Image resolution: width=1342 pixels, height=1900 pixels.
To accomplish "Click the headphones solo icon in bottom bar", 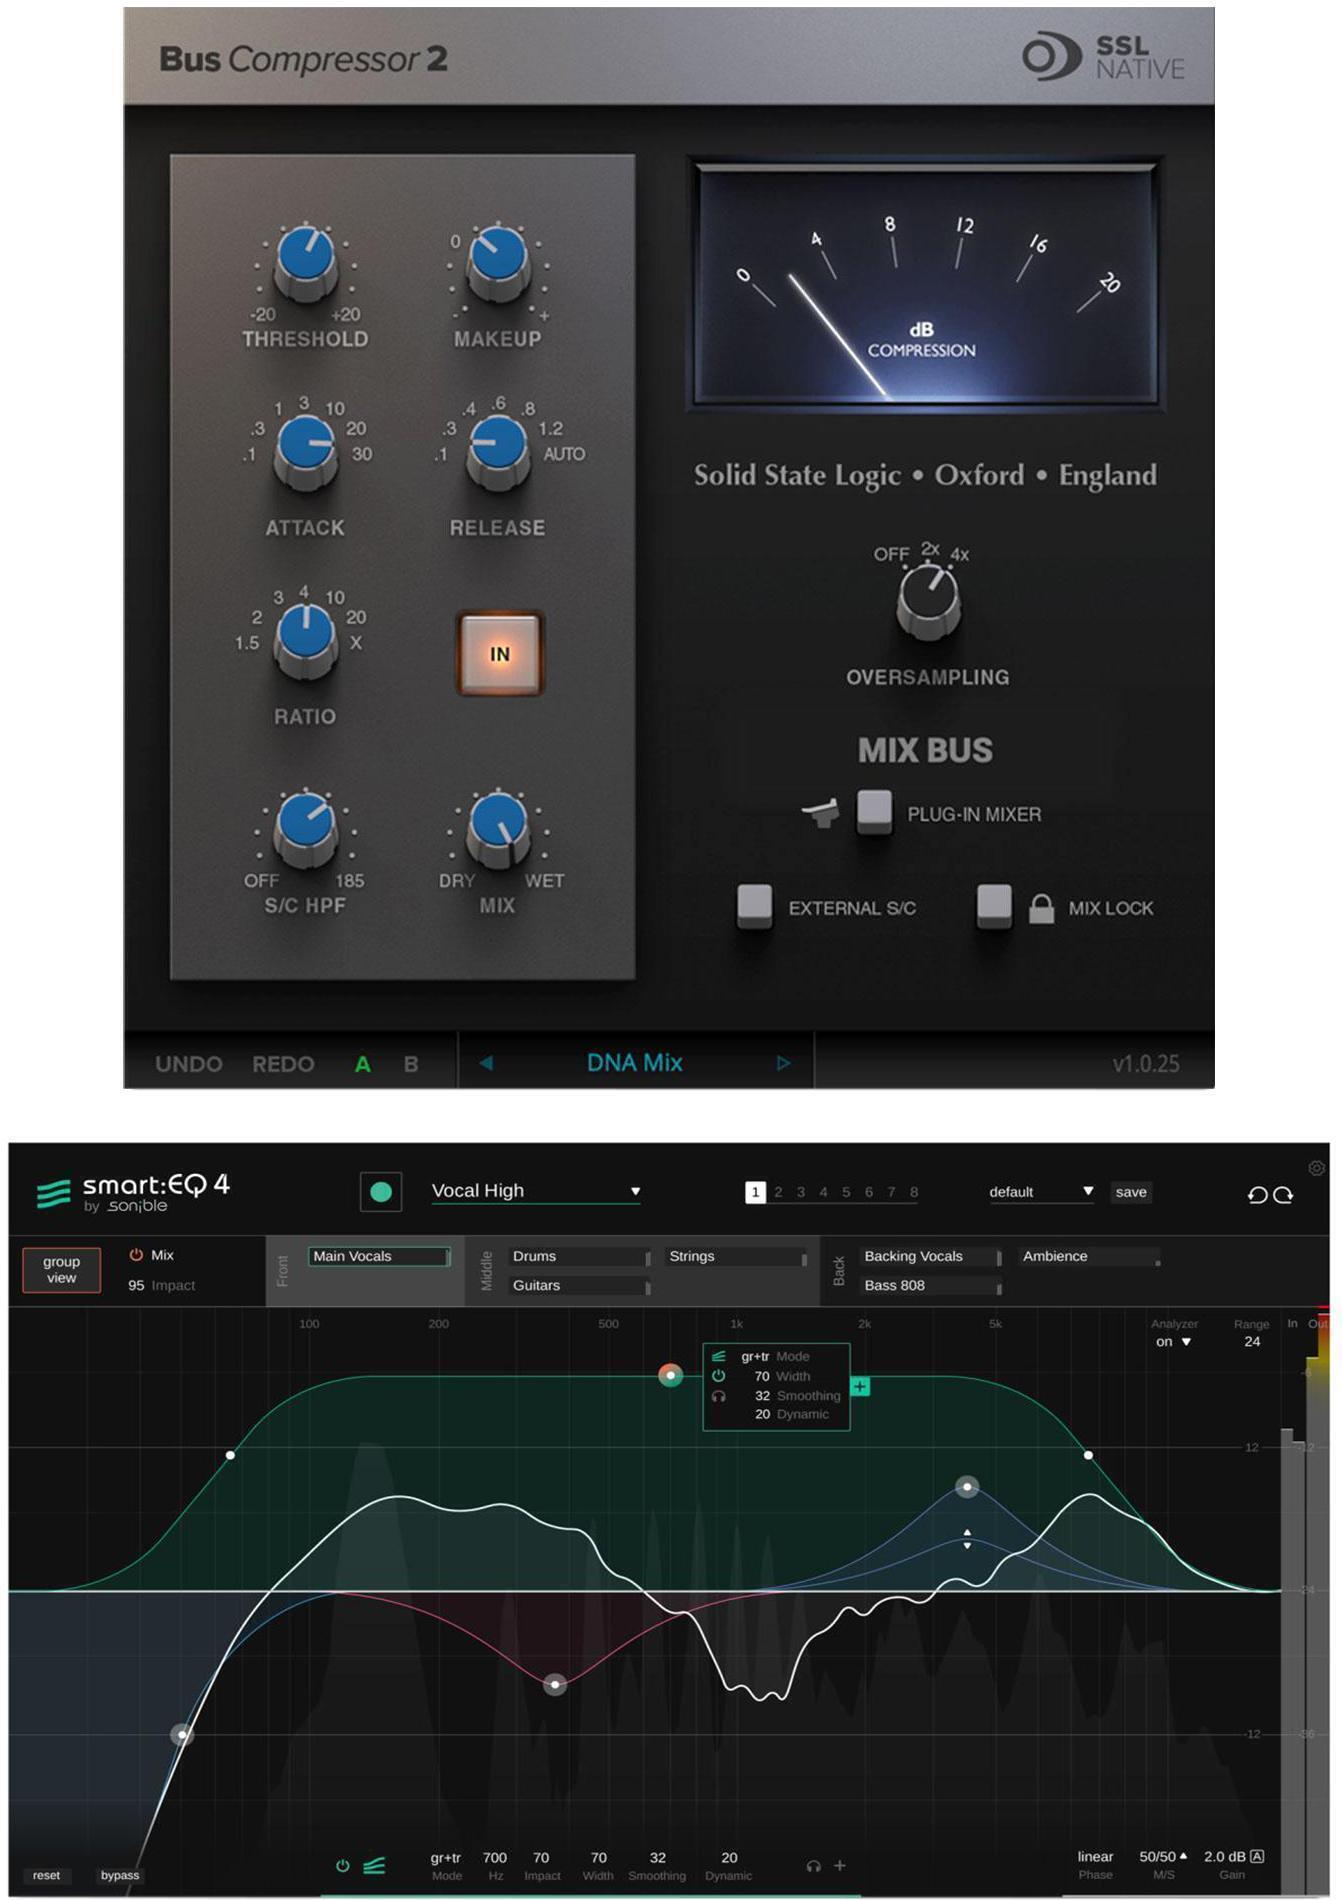I will [813, 1866].
